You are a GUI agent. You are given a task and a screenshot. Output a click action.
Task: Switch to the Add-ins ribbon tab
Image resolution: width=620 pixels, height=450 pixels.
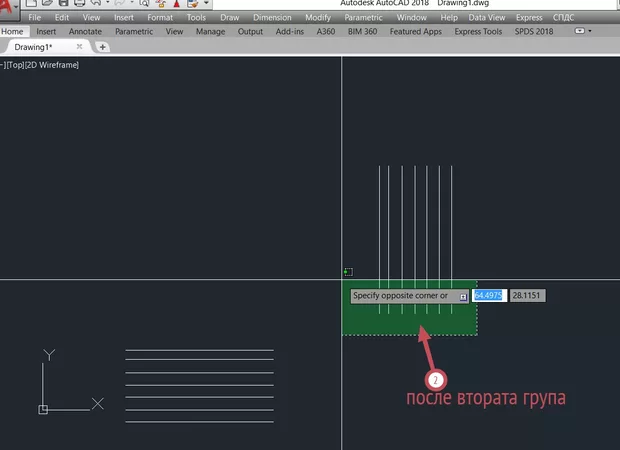[290, 31]
